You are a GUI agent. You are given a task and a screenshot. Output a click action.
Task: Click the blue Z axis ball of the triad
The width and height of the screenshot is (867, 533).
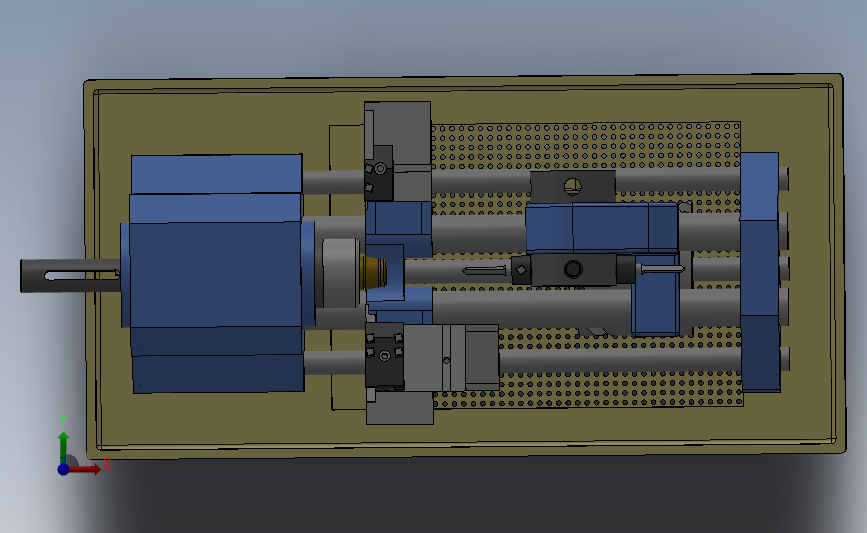63,469
